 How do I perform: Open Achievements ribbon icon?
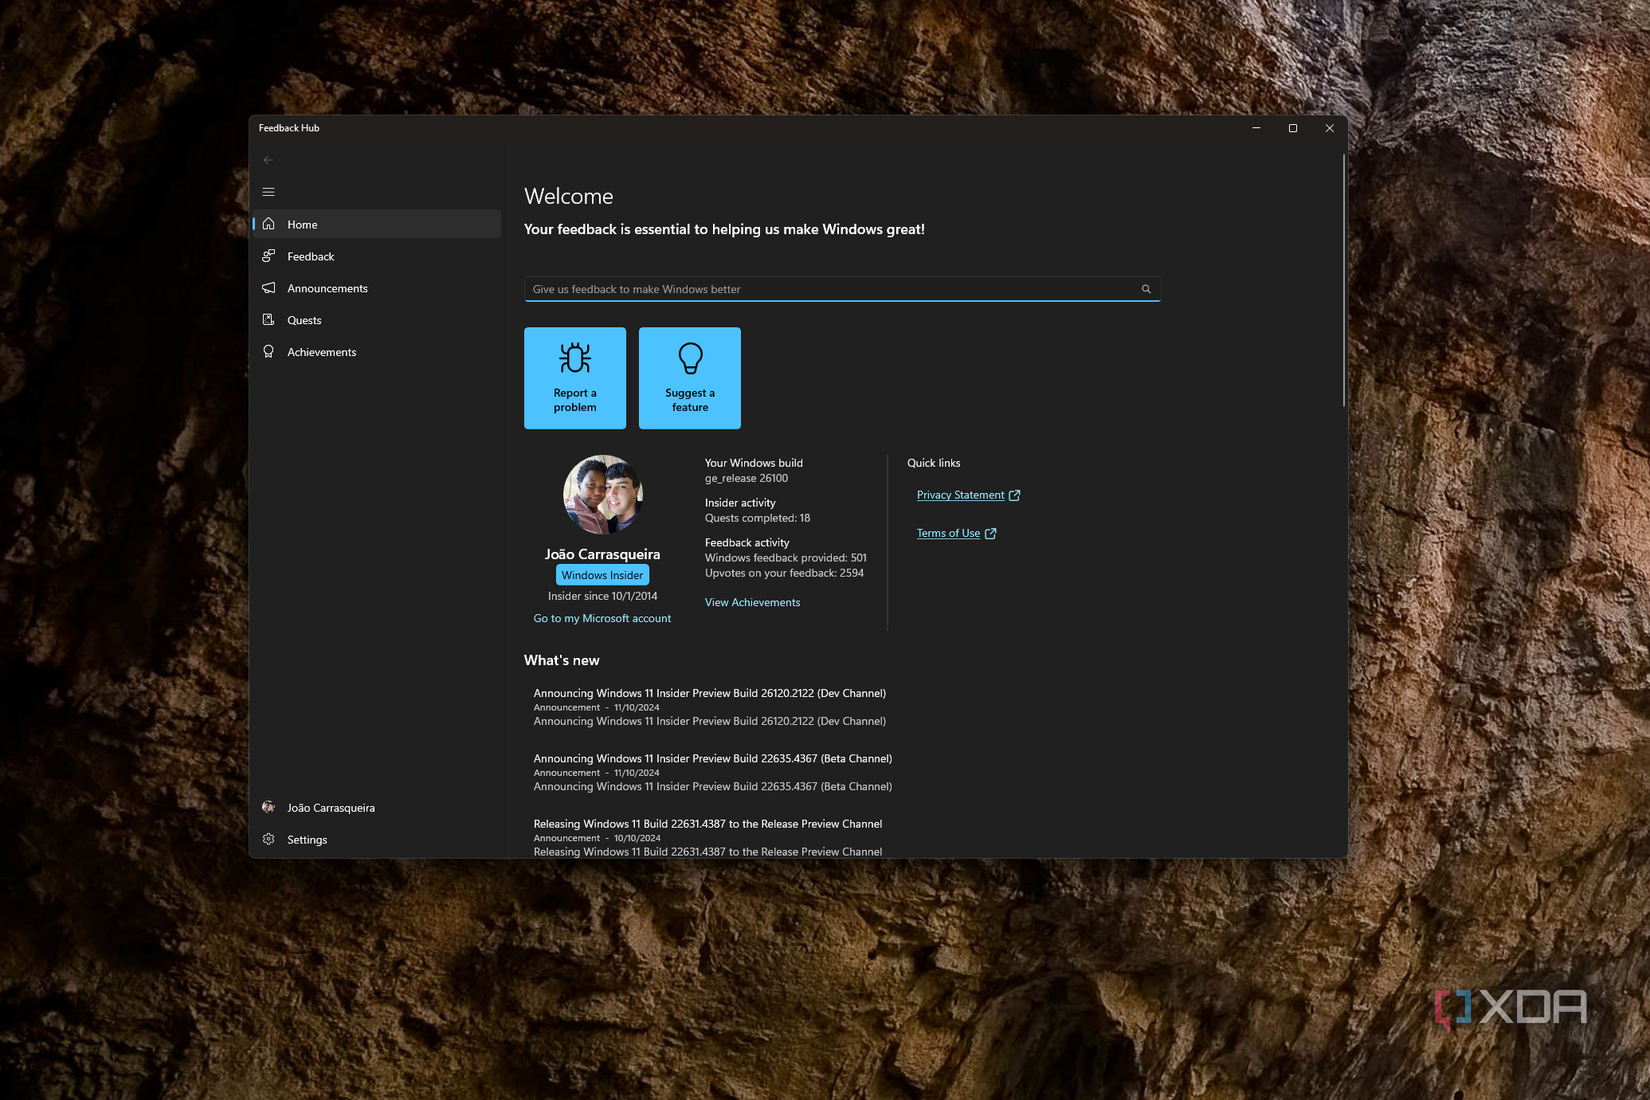coord(268,352)
